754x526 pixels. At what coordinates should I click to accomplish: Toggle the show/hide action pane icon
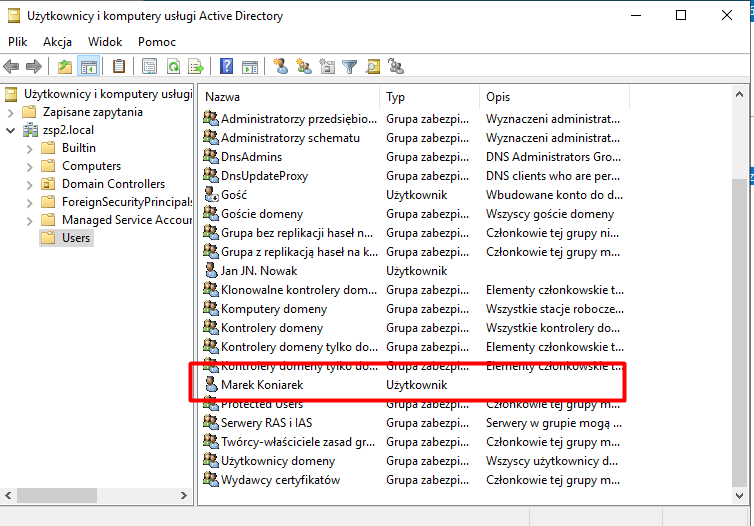[x=250, y=66]
